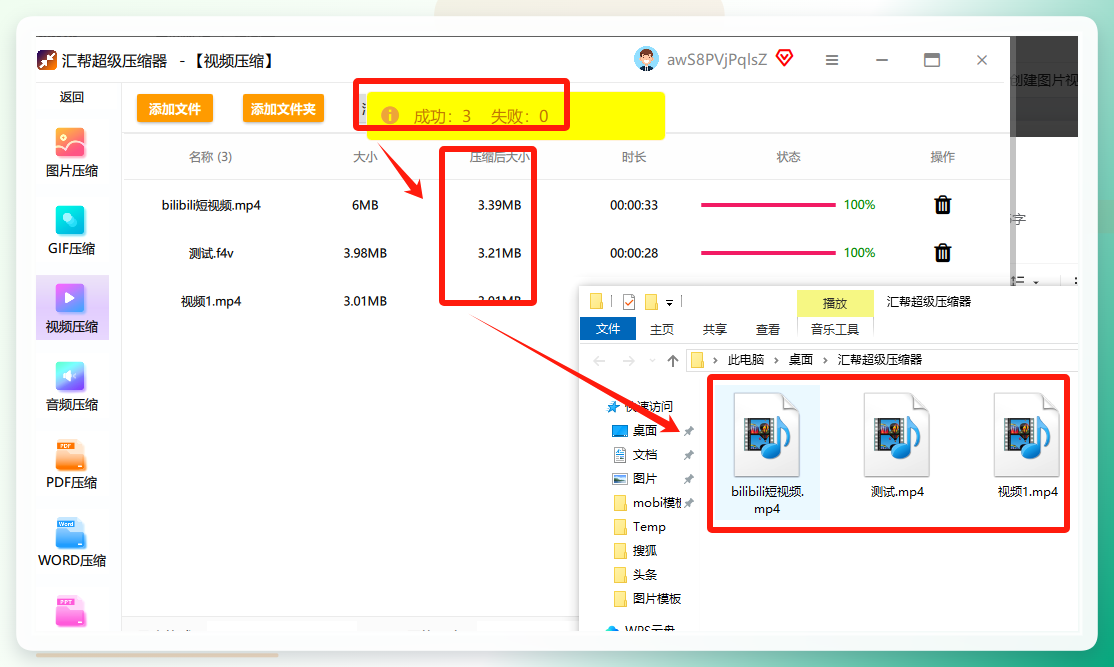Open GIF压缩 tool in sidebar

click(72, 231)
